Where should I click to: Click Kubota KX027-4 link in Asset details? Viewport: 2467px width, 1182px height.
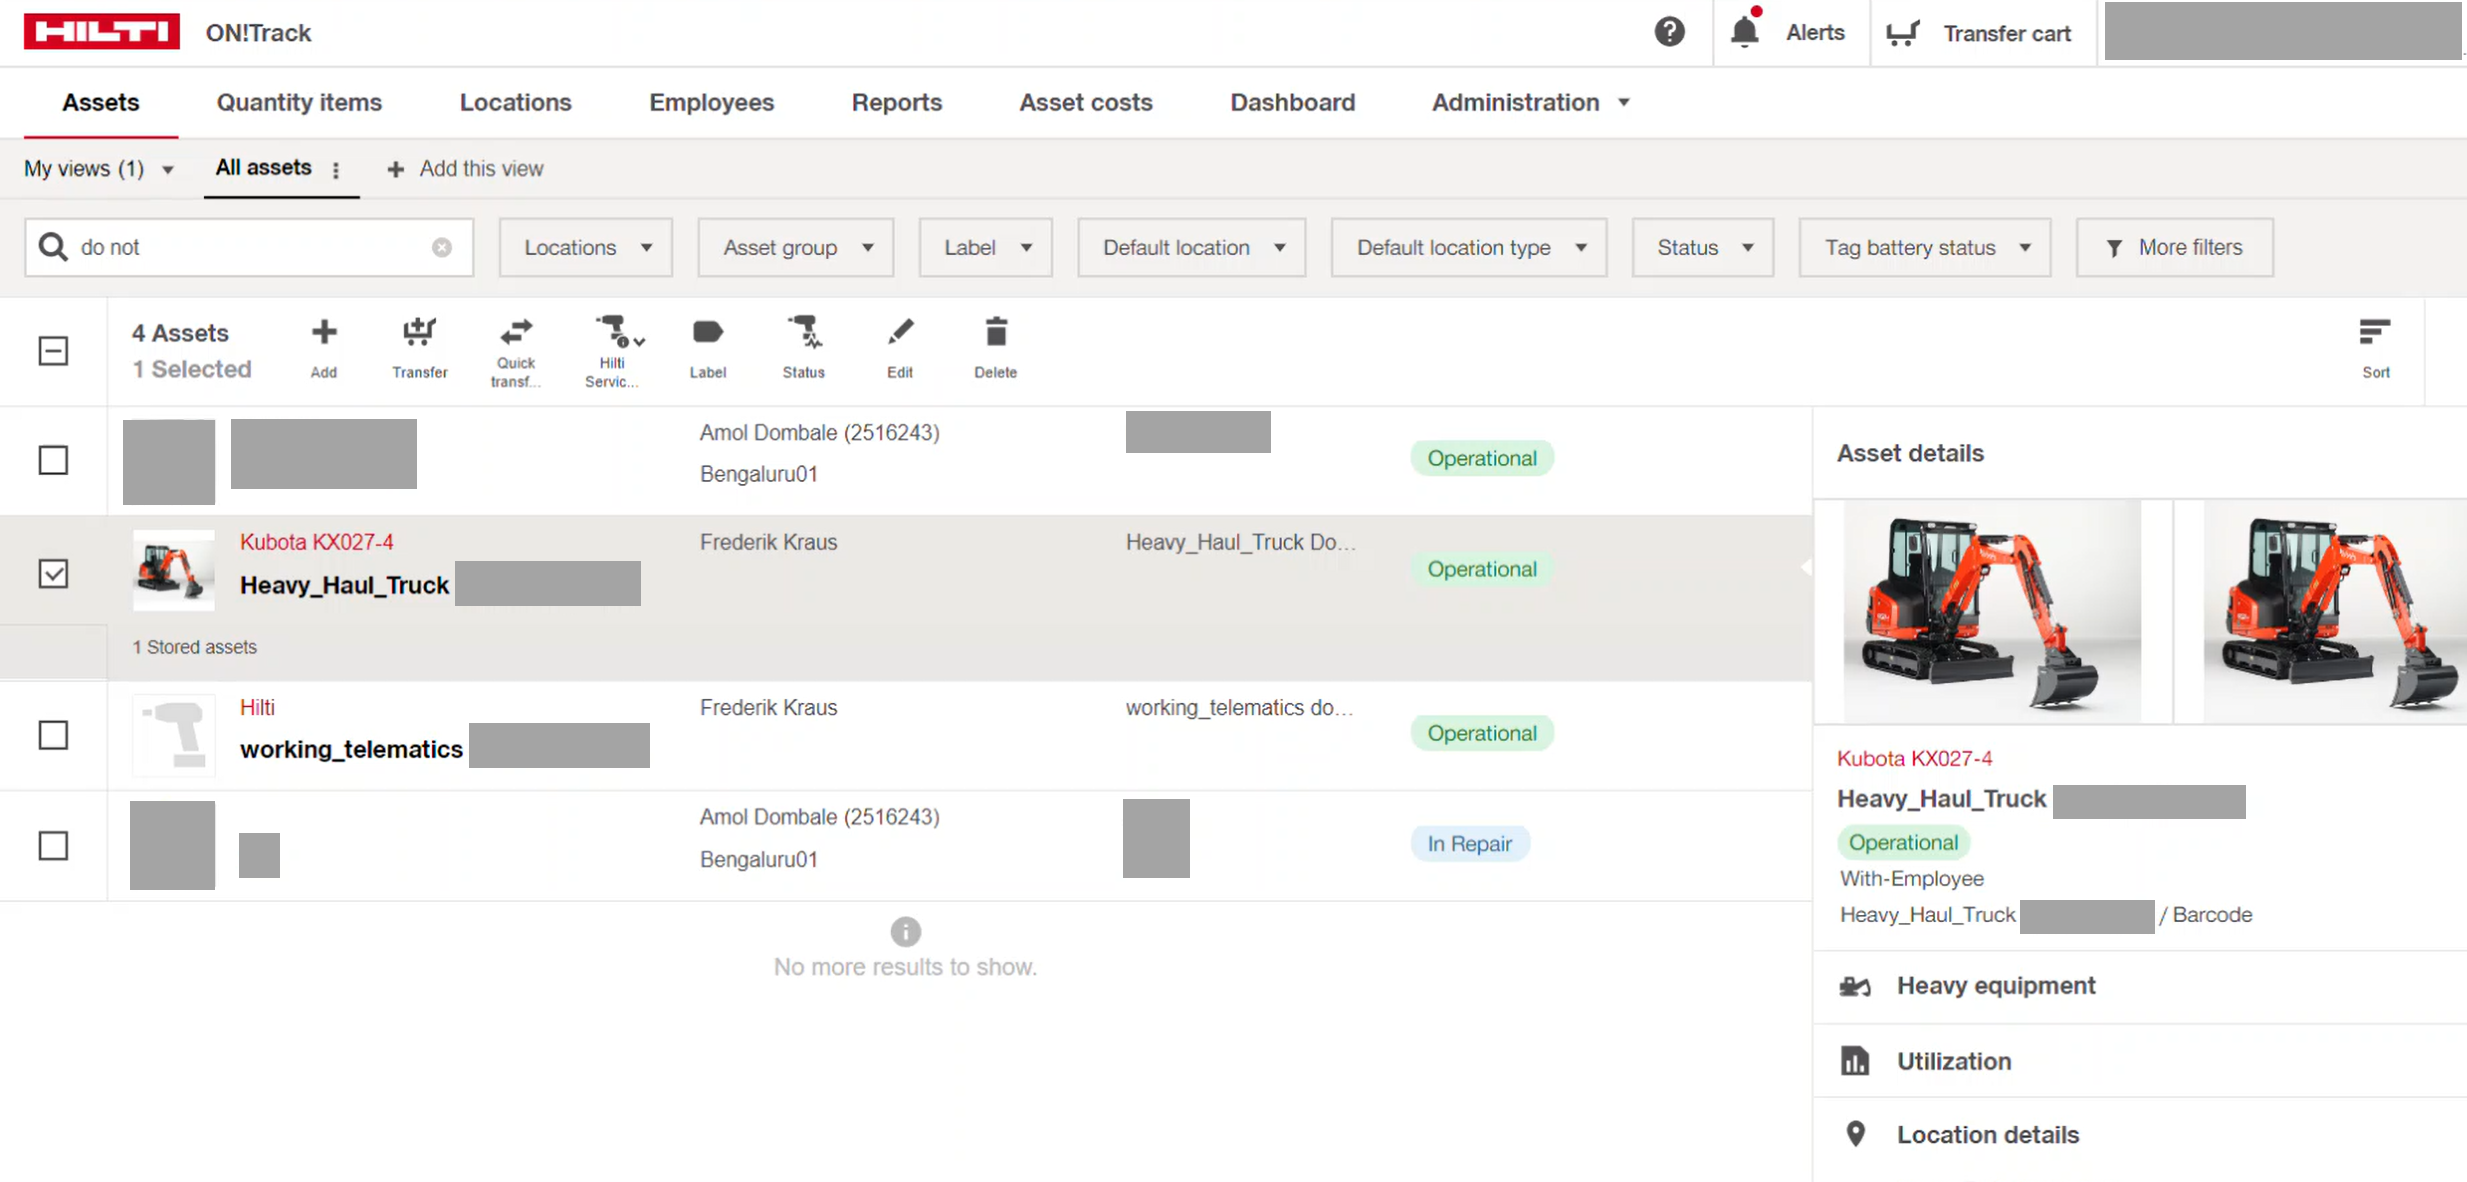pyautogui.click(x=1914, y=758)
